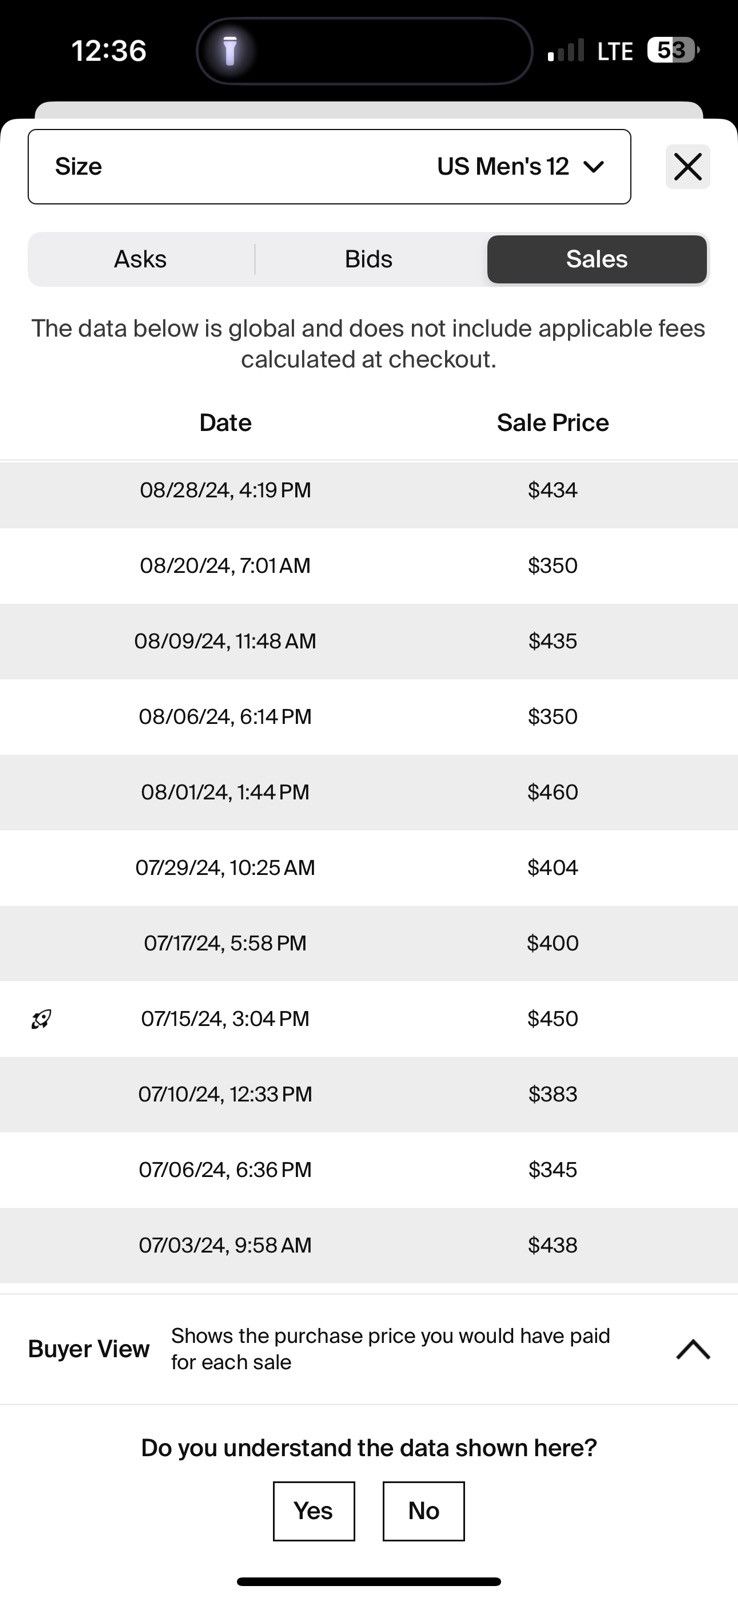
Task: Switch to the Bids tab
Action: 368,259
